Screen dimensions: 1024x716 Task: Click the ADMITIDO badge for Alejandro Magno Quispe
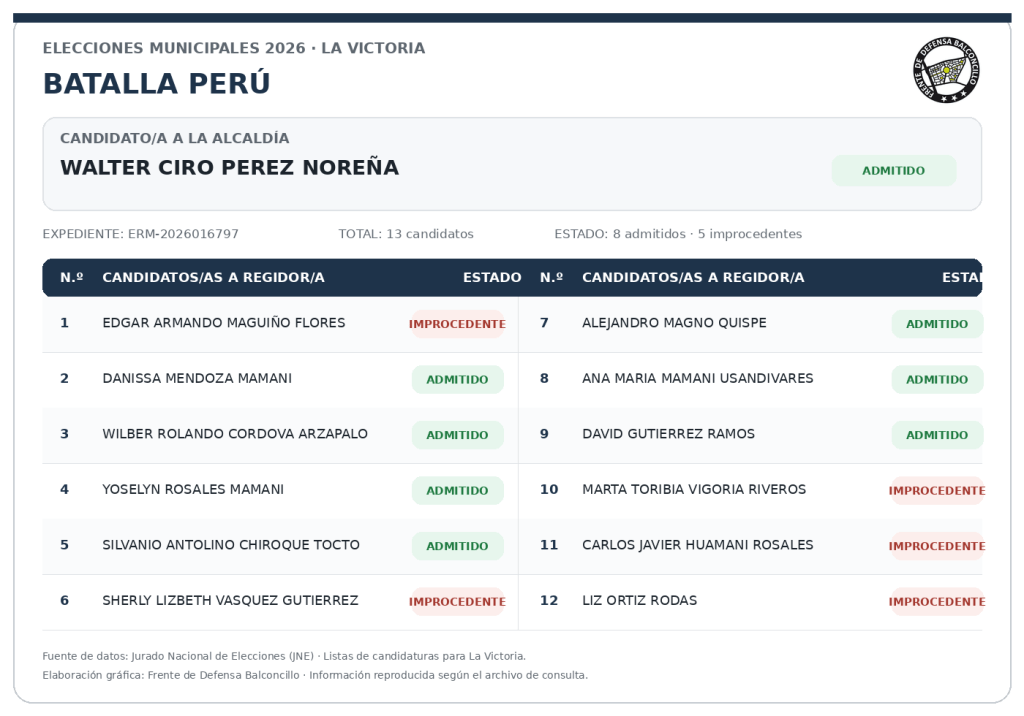[x=936, y=324]
